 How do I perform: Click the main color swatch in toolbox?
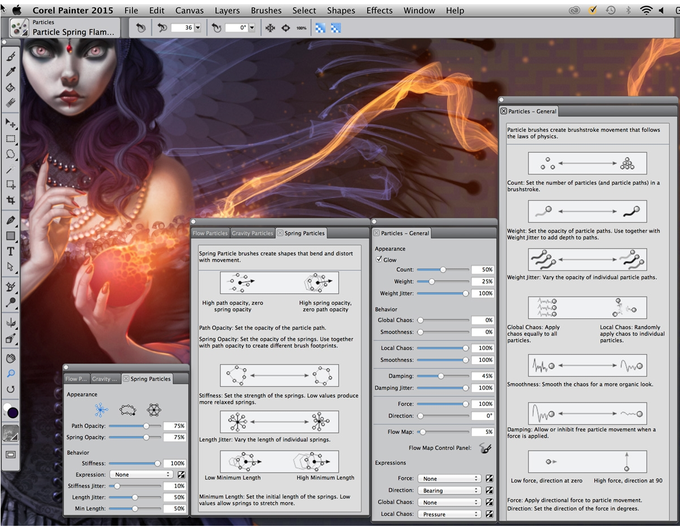pyautogui.click(x=13, y=412)
